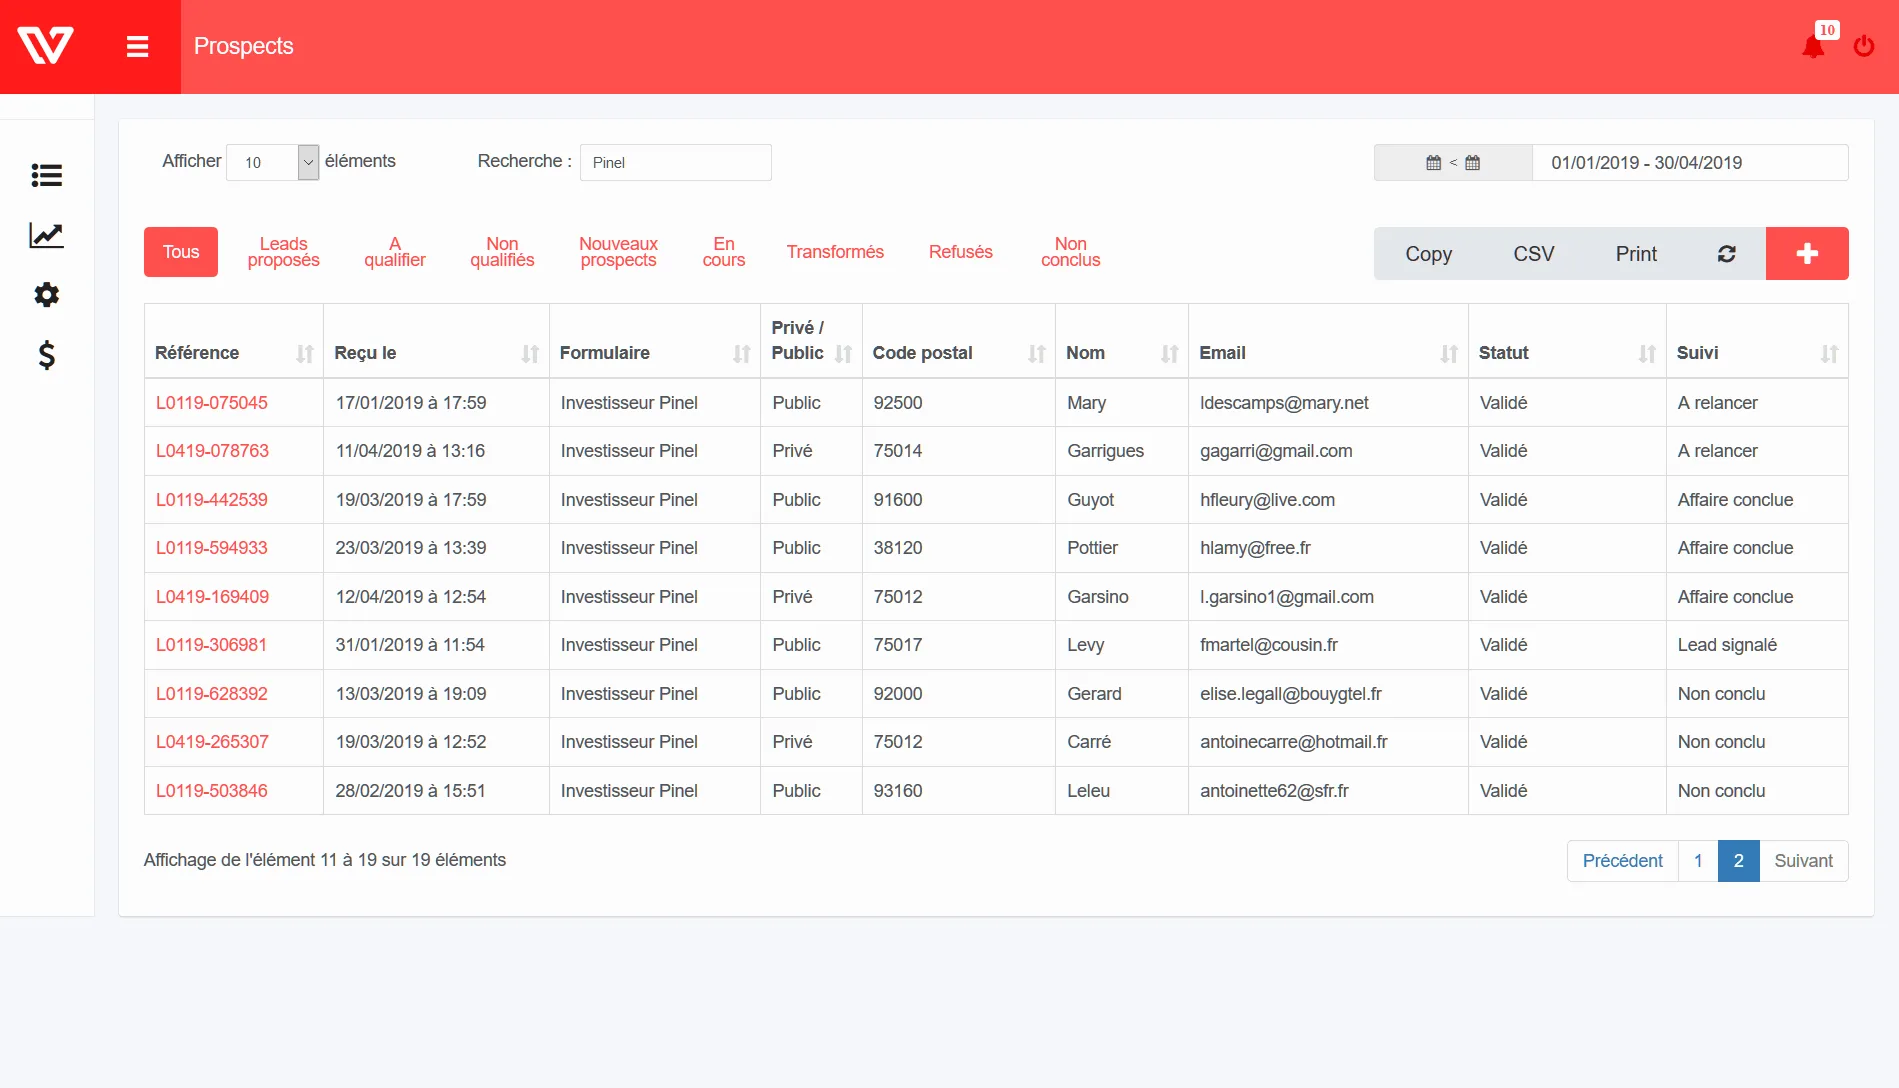This screenshot has height=1088, width=1899.
Task: Open prospect reference L0119-594933
Action: 212,548
